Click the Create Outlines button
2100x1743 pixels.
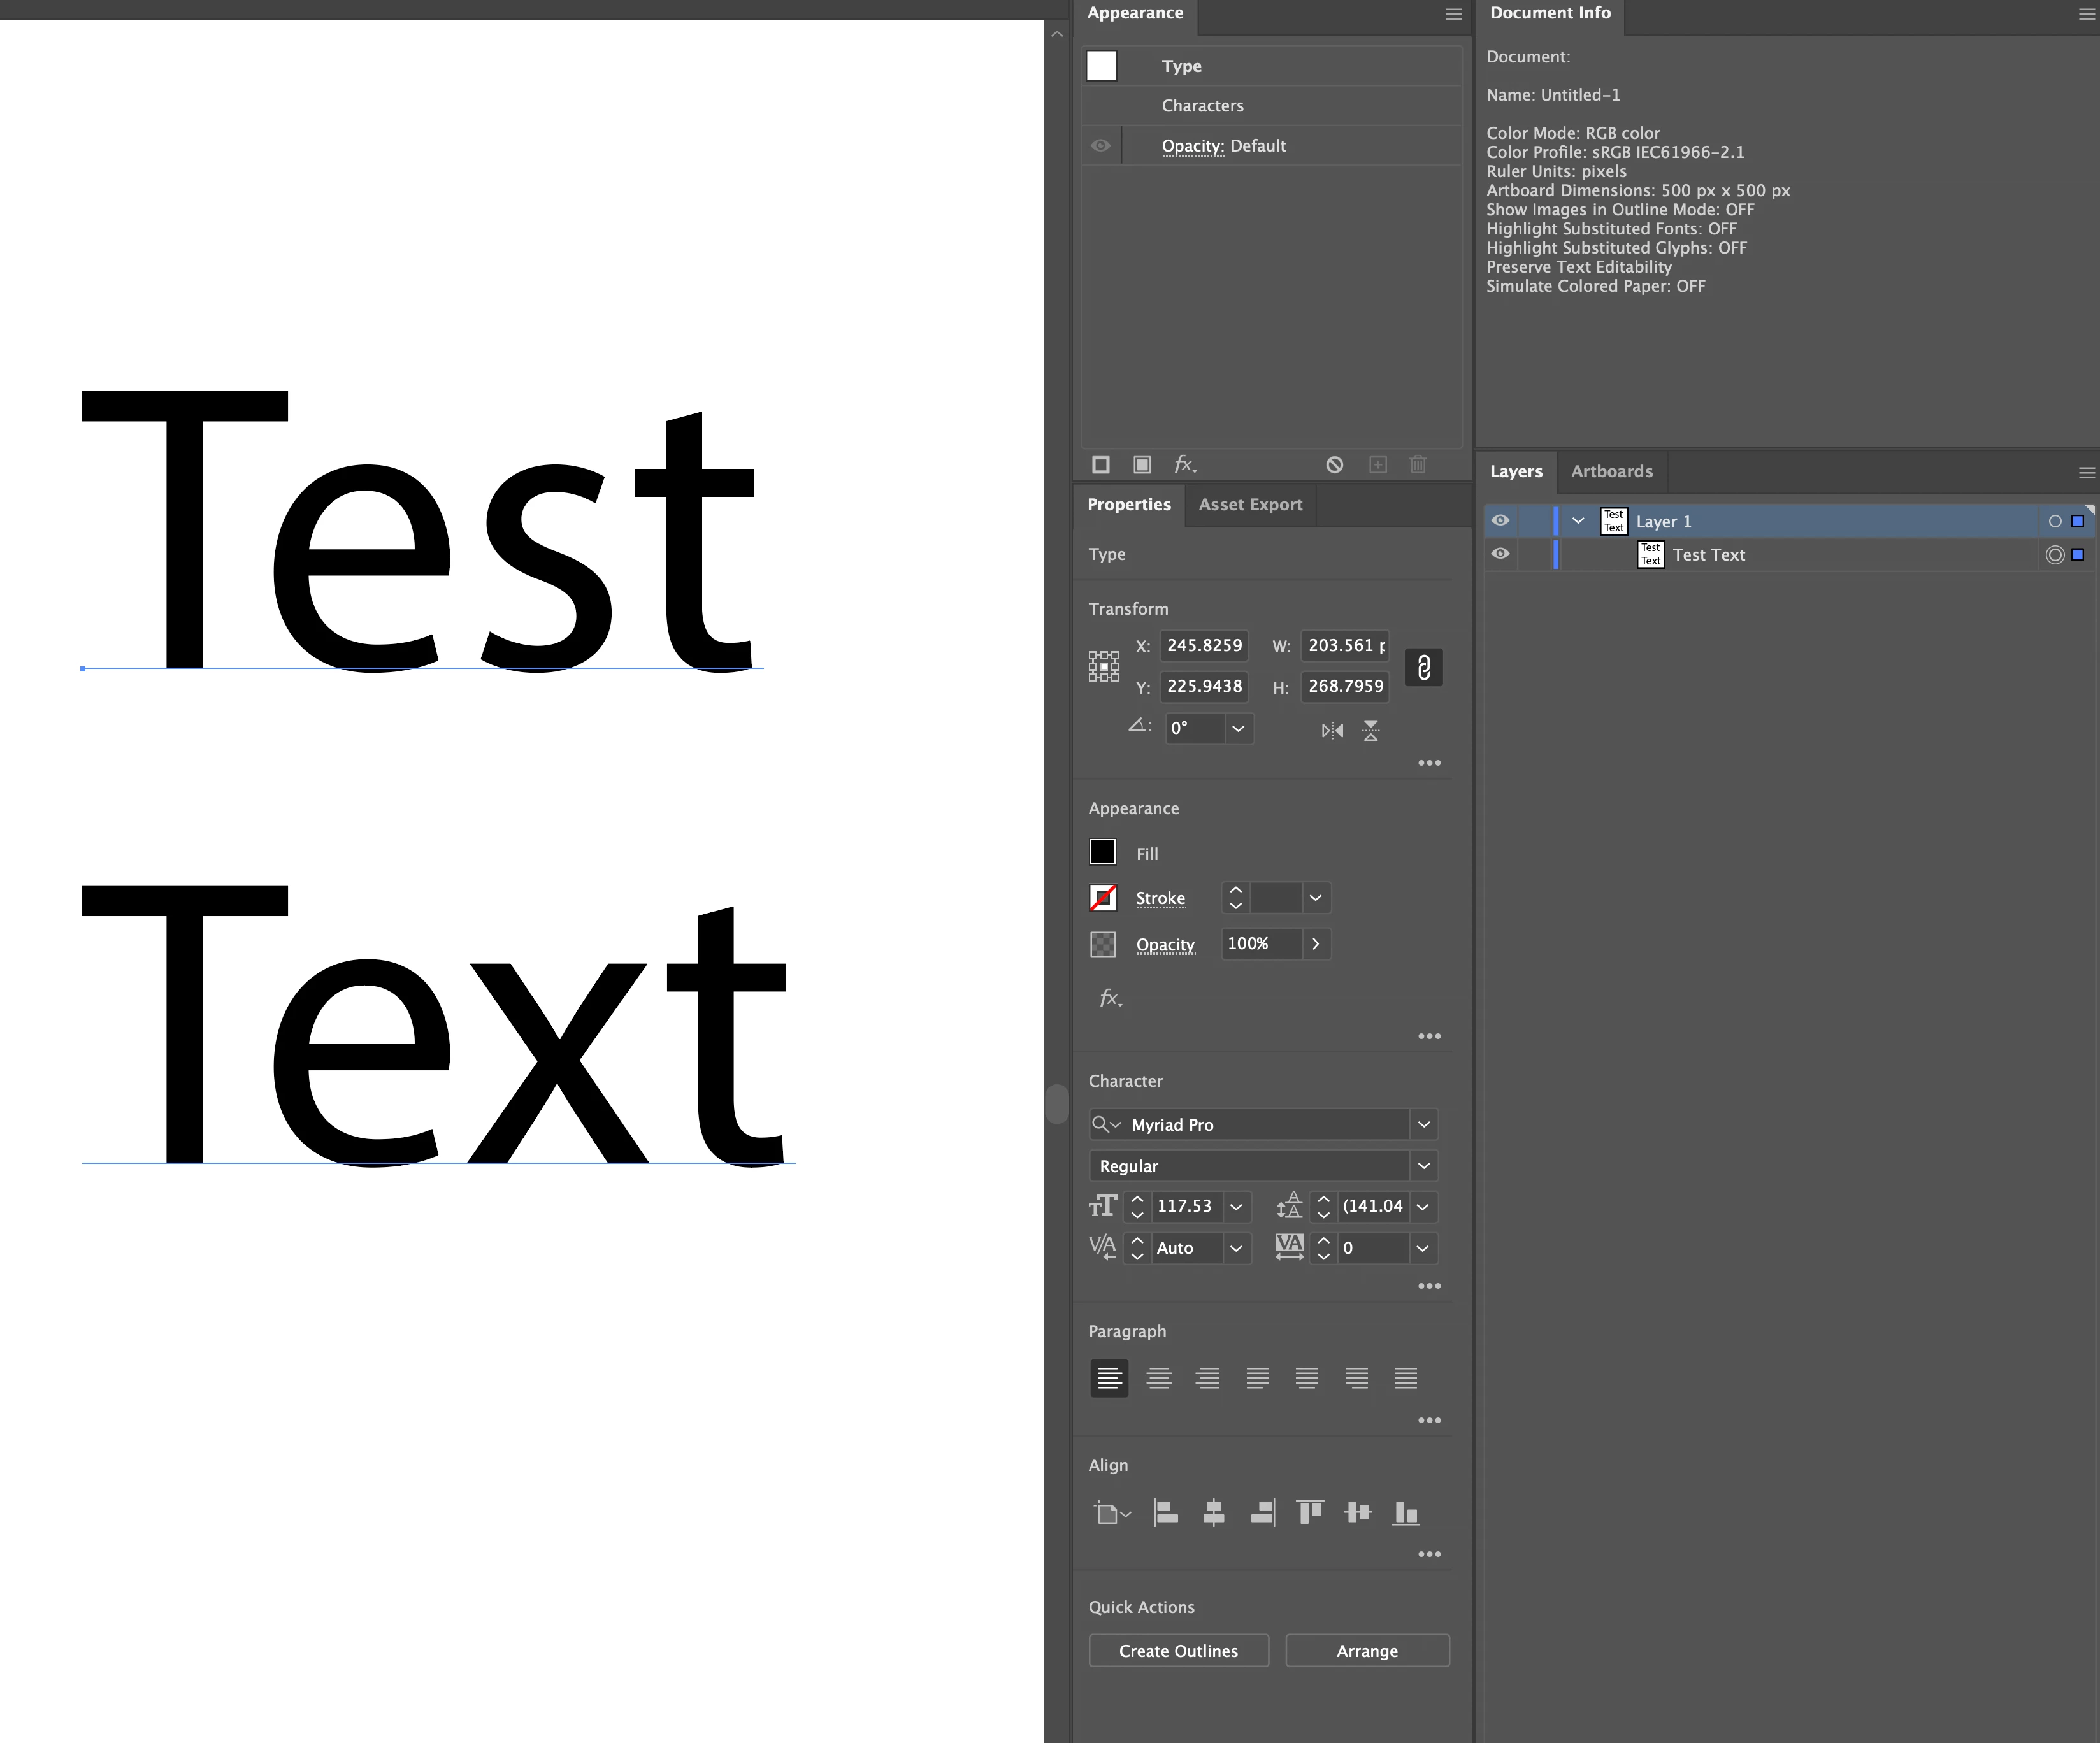[x=1178, y=1650]
